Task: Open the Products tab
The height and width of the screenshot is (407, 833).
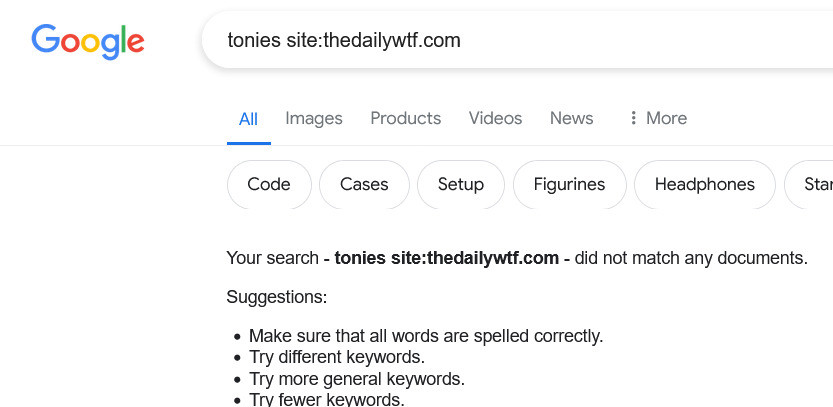Action: [x=405, y=118]
